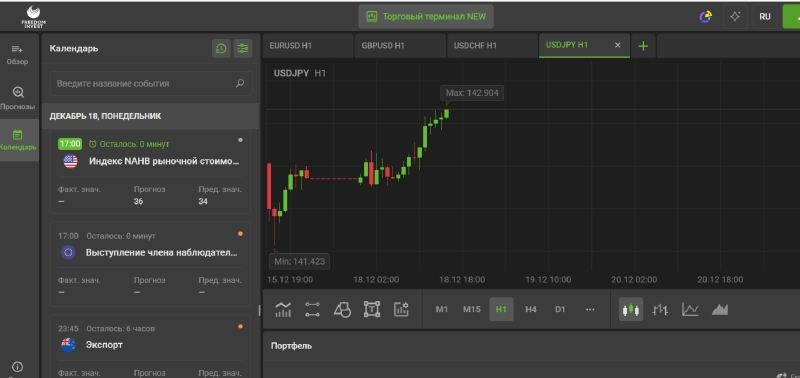Screen dimensions: 800x378
Task: Switch to USDCHF H1 tab
Action: pyautogui.click(x=492, y=45)
